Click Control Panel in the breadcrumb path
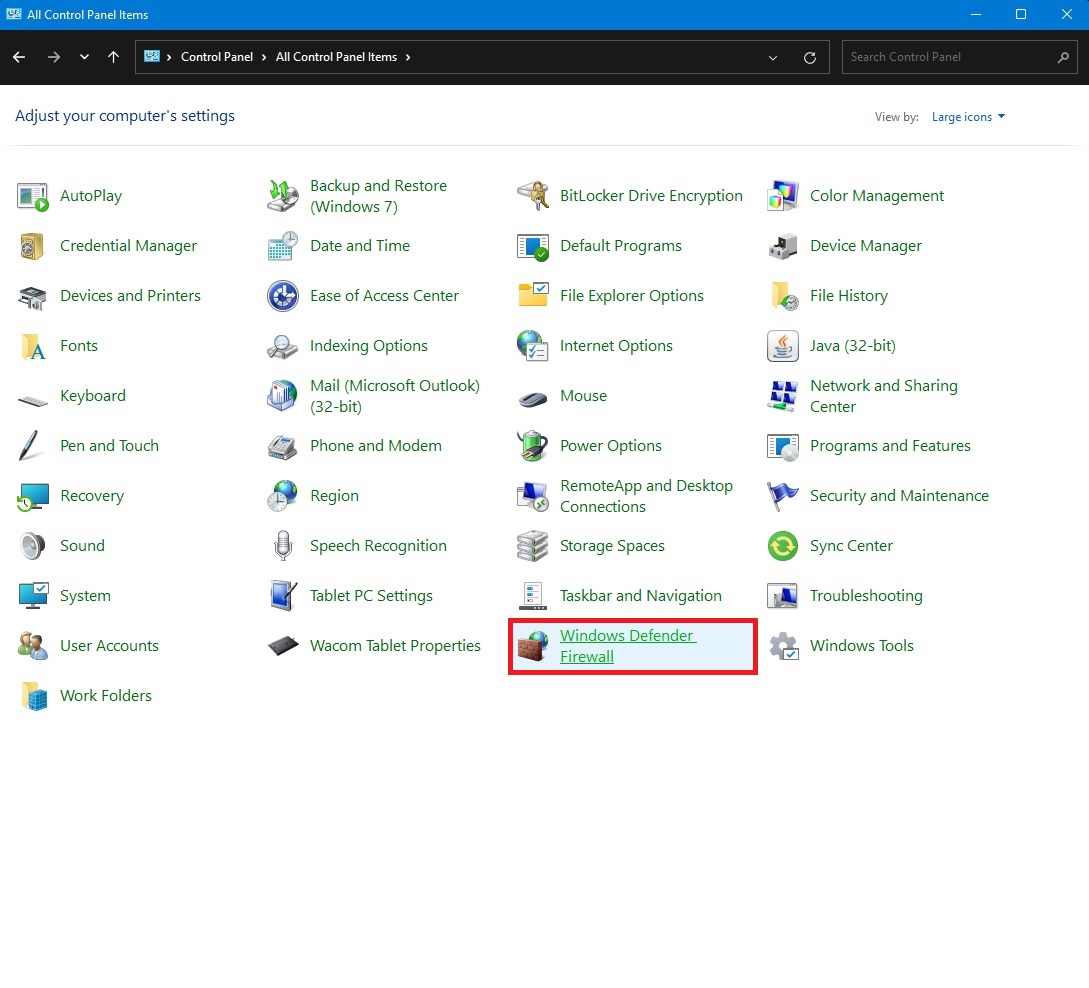Viewport: 1089px width, 988px height. tap(216, 57)
